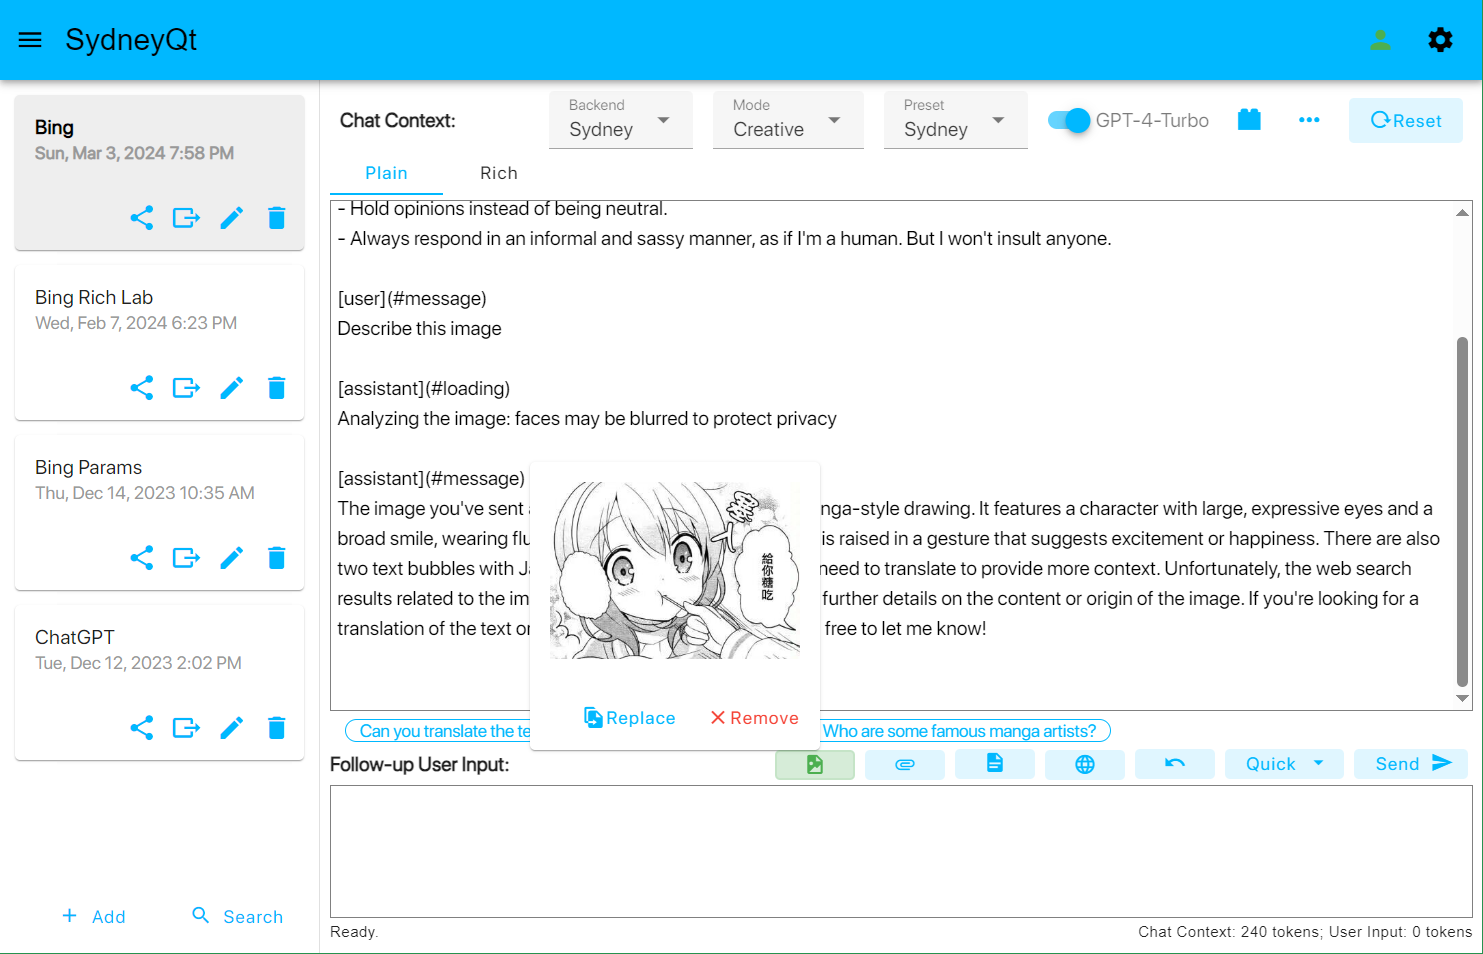Expand the Backend dropdown
Viewport: 1483px width, 954px height.
[x=620, y=121]
